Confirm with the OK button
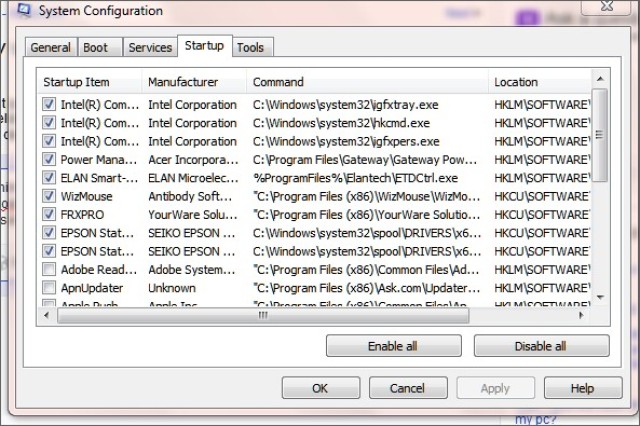The width and height of the screenshot is (640, 426). pos(321,388)
